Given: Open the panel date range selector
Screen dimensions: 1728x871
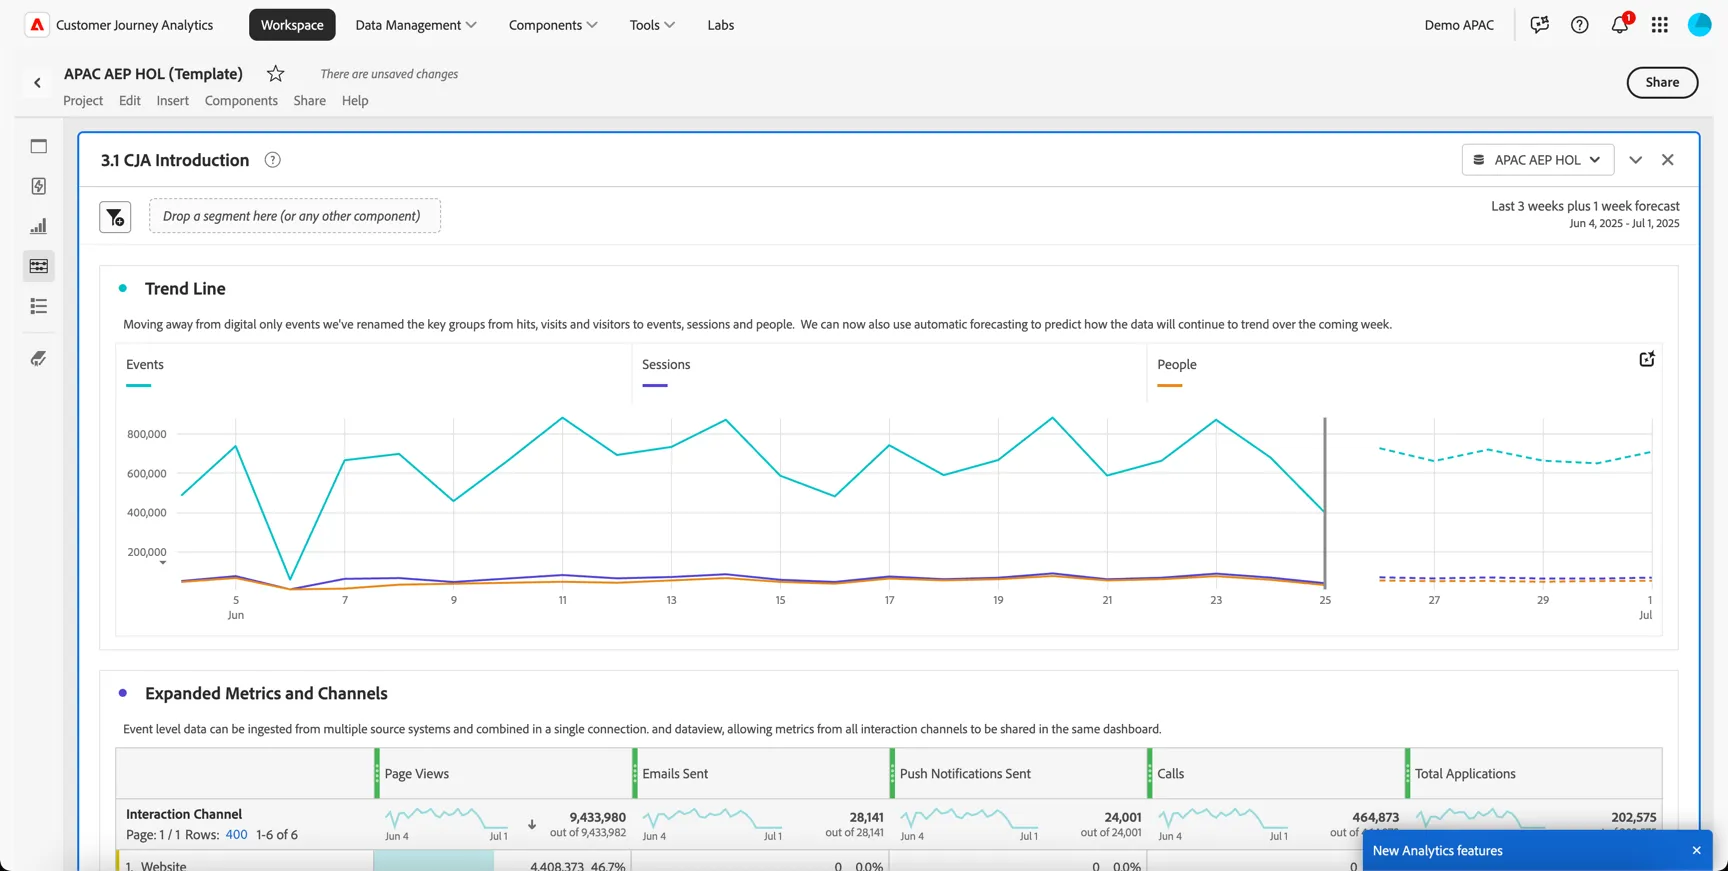Looking at the screenshot, I should click(1585, 215).
